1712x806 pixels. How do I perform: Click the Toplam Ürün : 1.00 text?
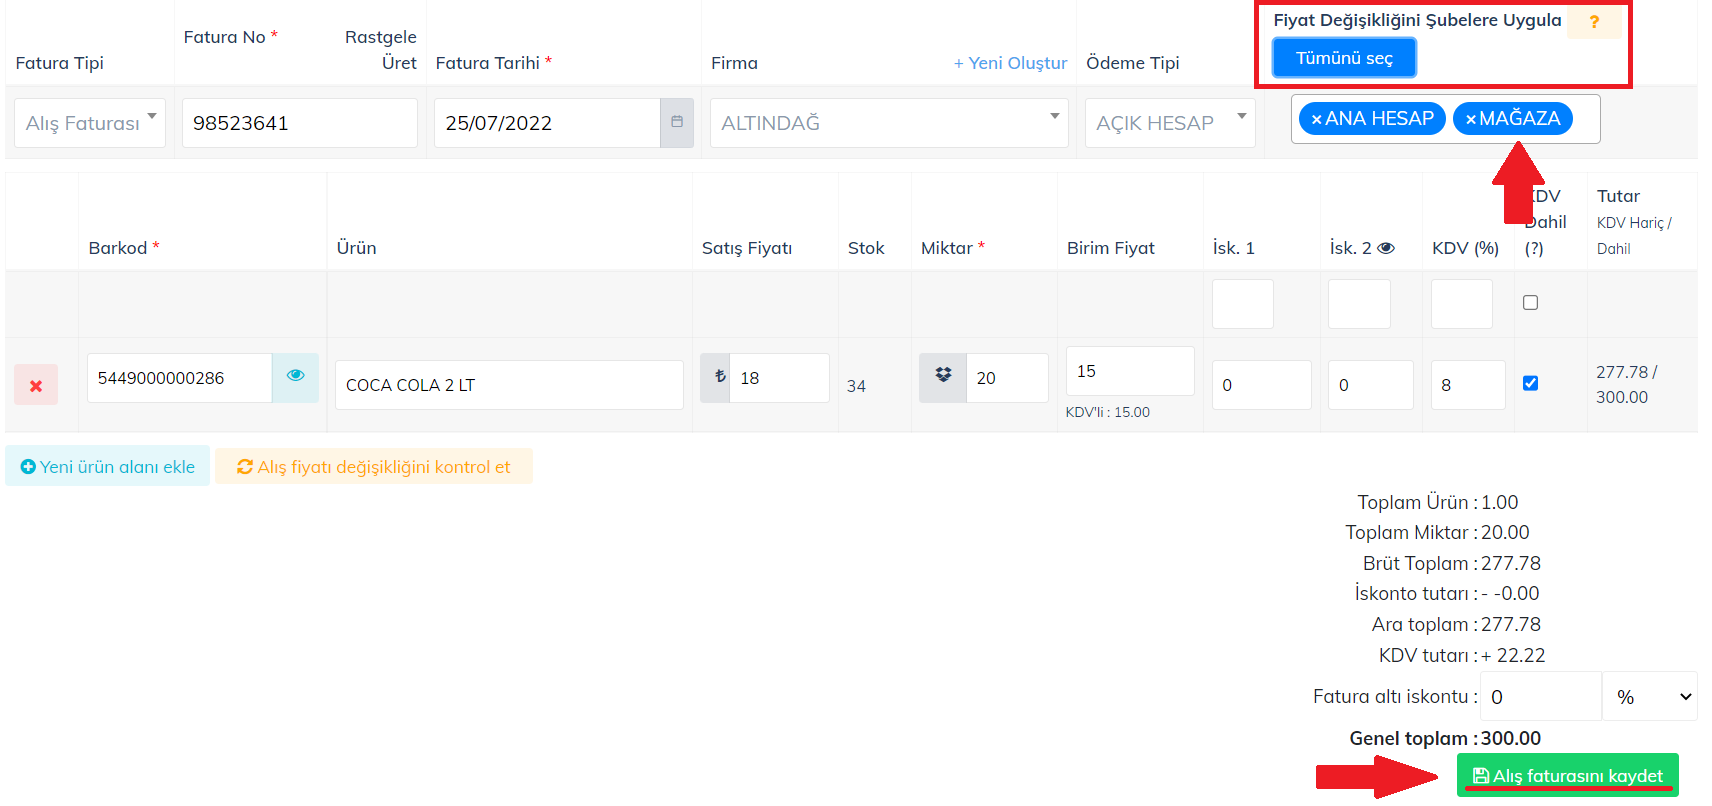1438,502
